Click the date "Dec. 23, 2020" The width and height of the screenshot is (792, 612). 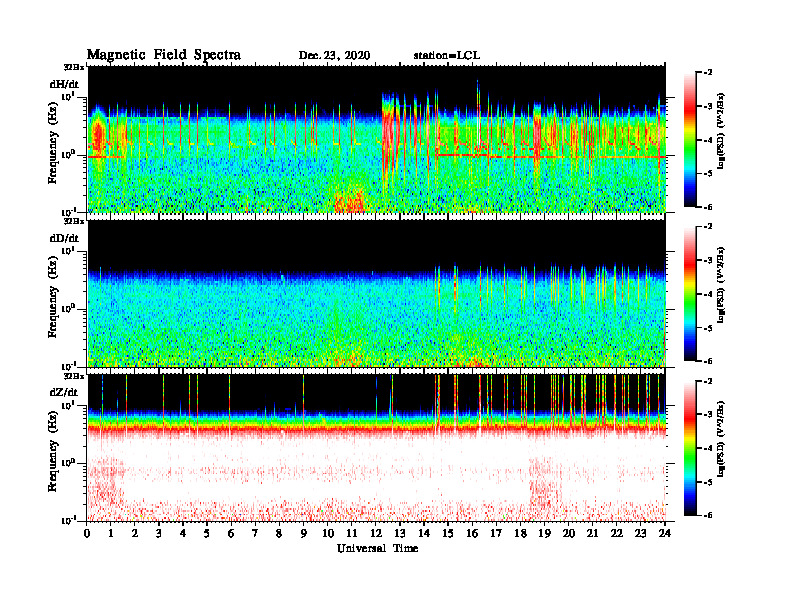click(334, 56)
